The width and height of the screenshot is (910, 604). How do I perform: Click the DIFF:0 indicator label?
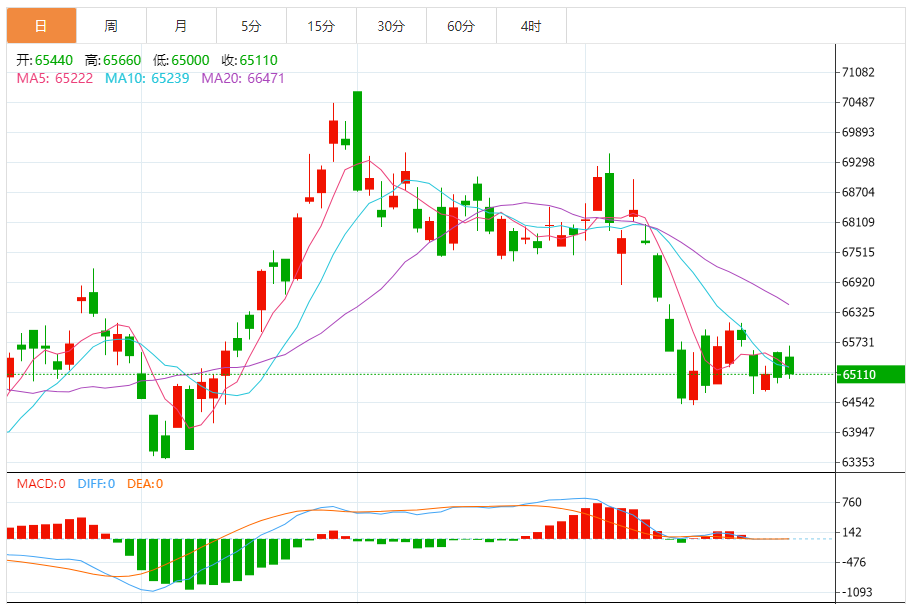point(96,484)
